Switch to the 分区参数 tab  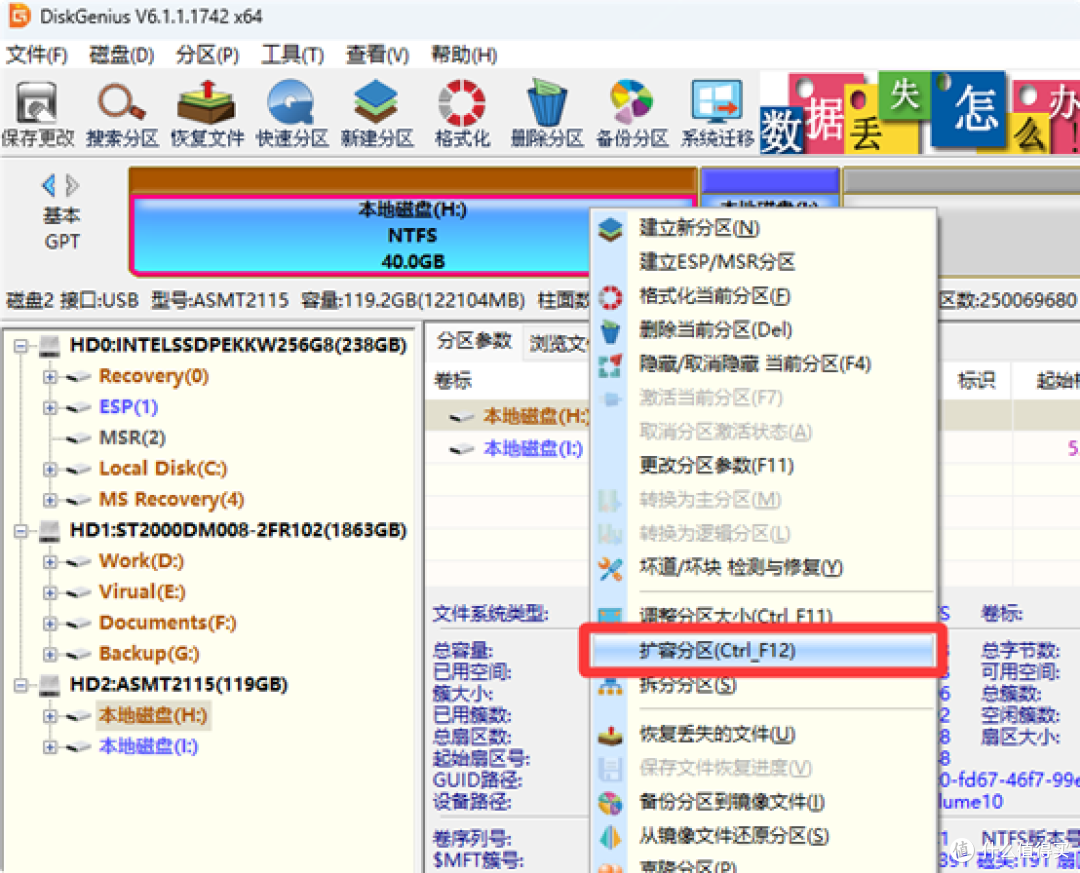[x=475, y=340]
